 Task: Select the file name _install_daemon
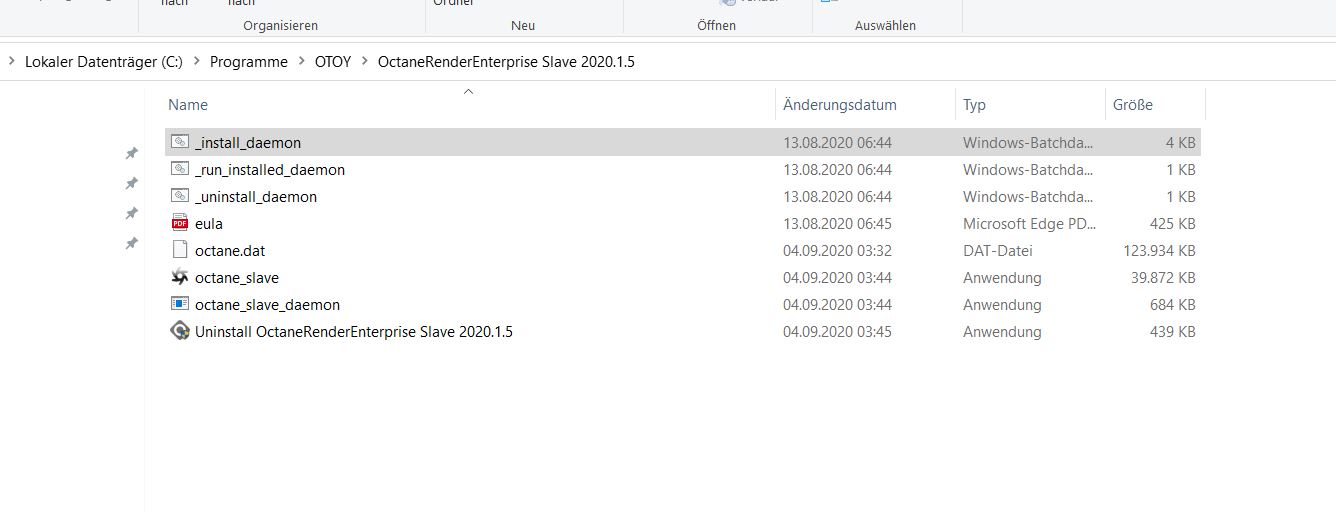click(x=248, y=143)
